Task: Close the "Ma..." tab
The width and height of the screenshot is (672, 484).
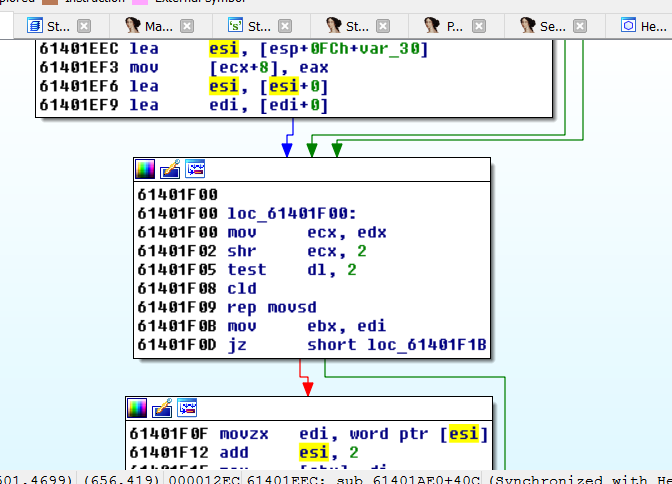Action: point(187,27)
